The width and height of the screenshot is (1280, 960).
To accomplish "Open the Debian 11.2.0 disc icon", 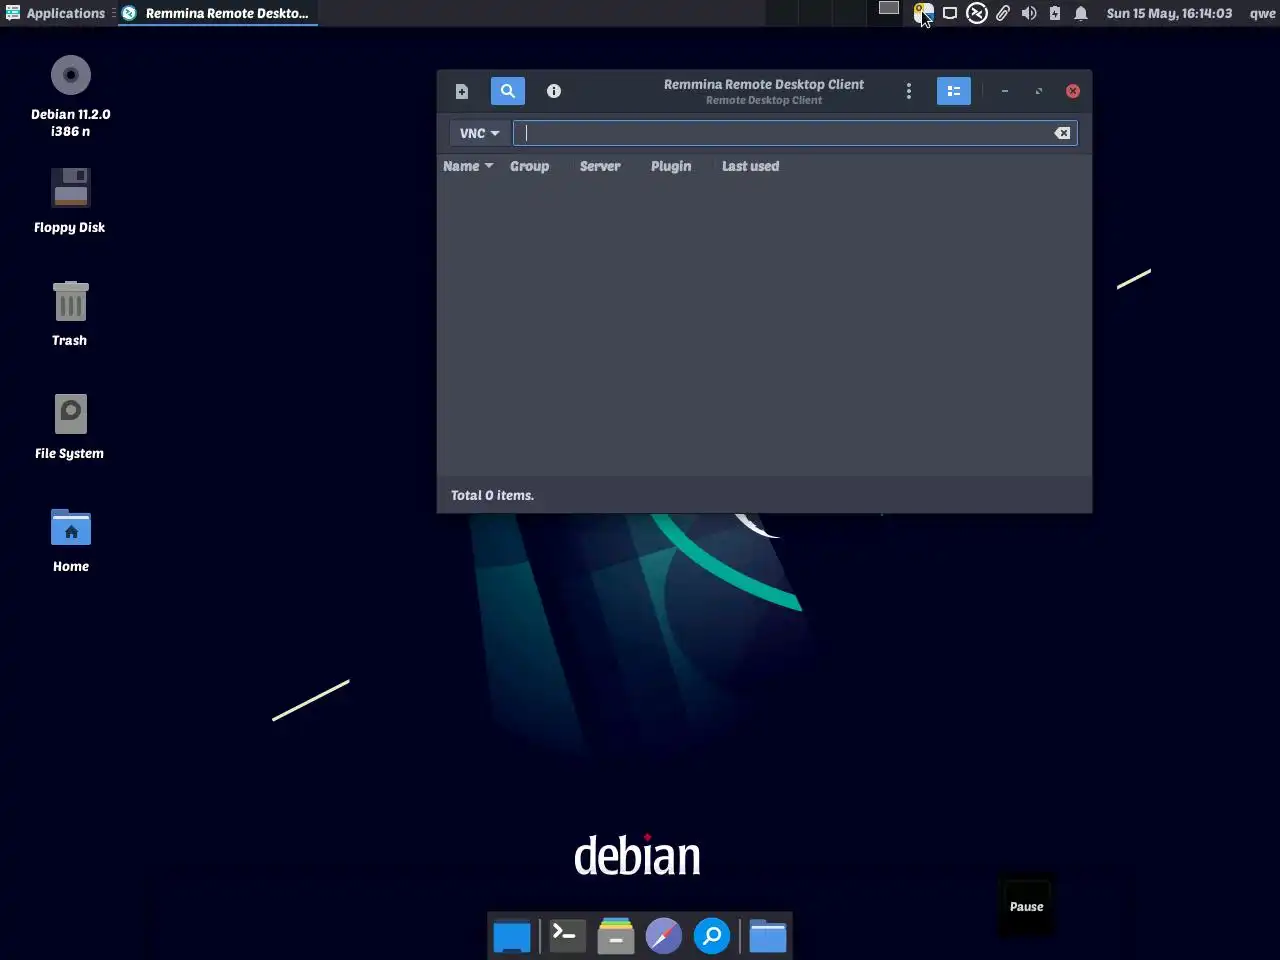I will pos(71,96).
